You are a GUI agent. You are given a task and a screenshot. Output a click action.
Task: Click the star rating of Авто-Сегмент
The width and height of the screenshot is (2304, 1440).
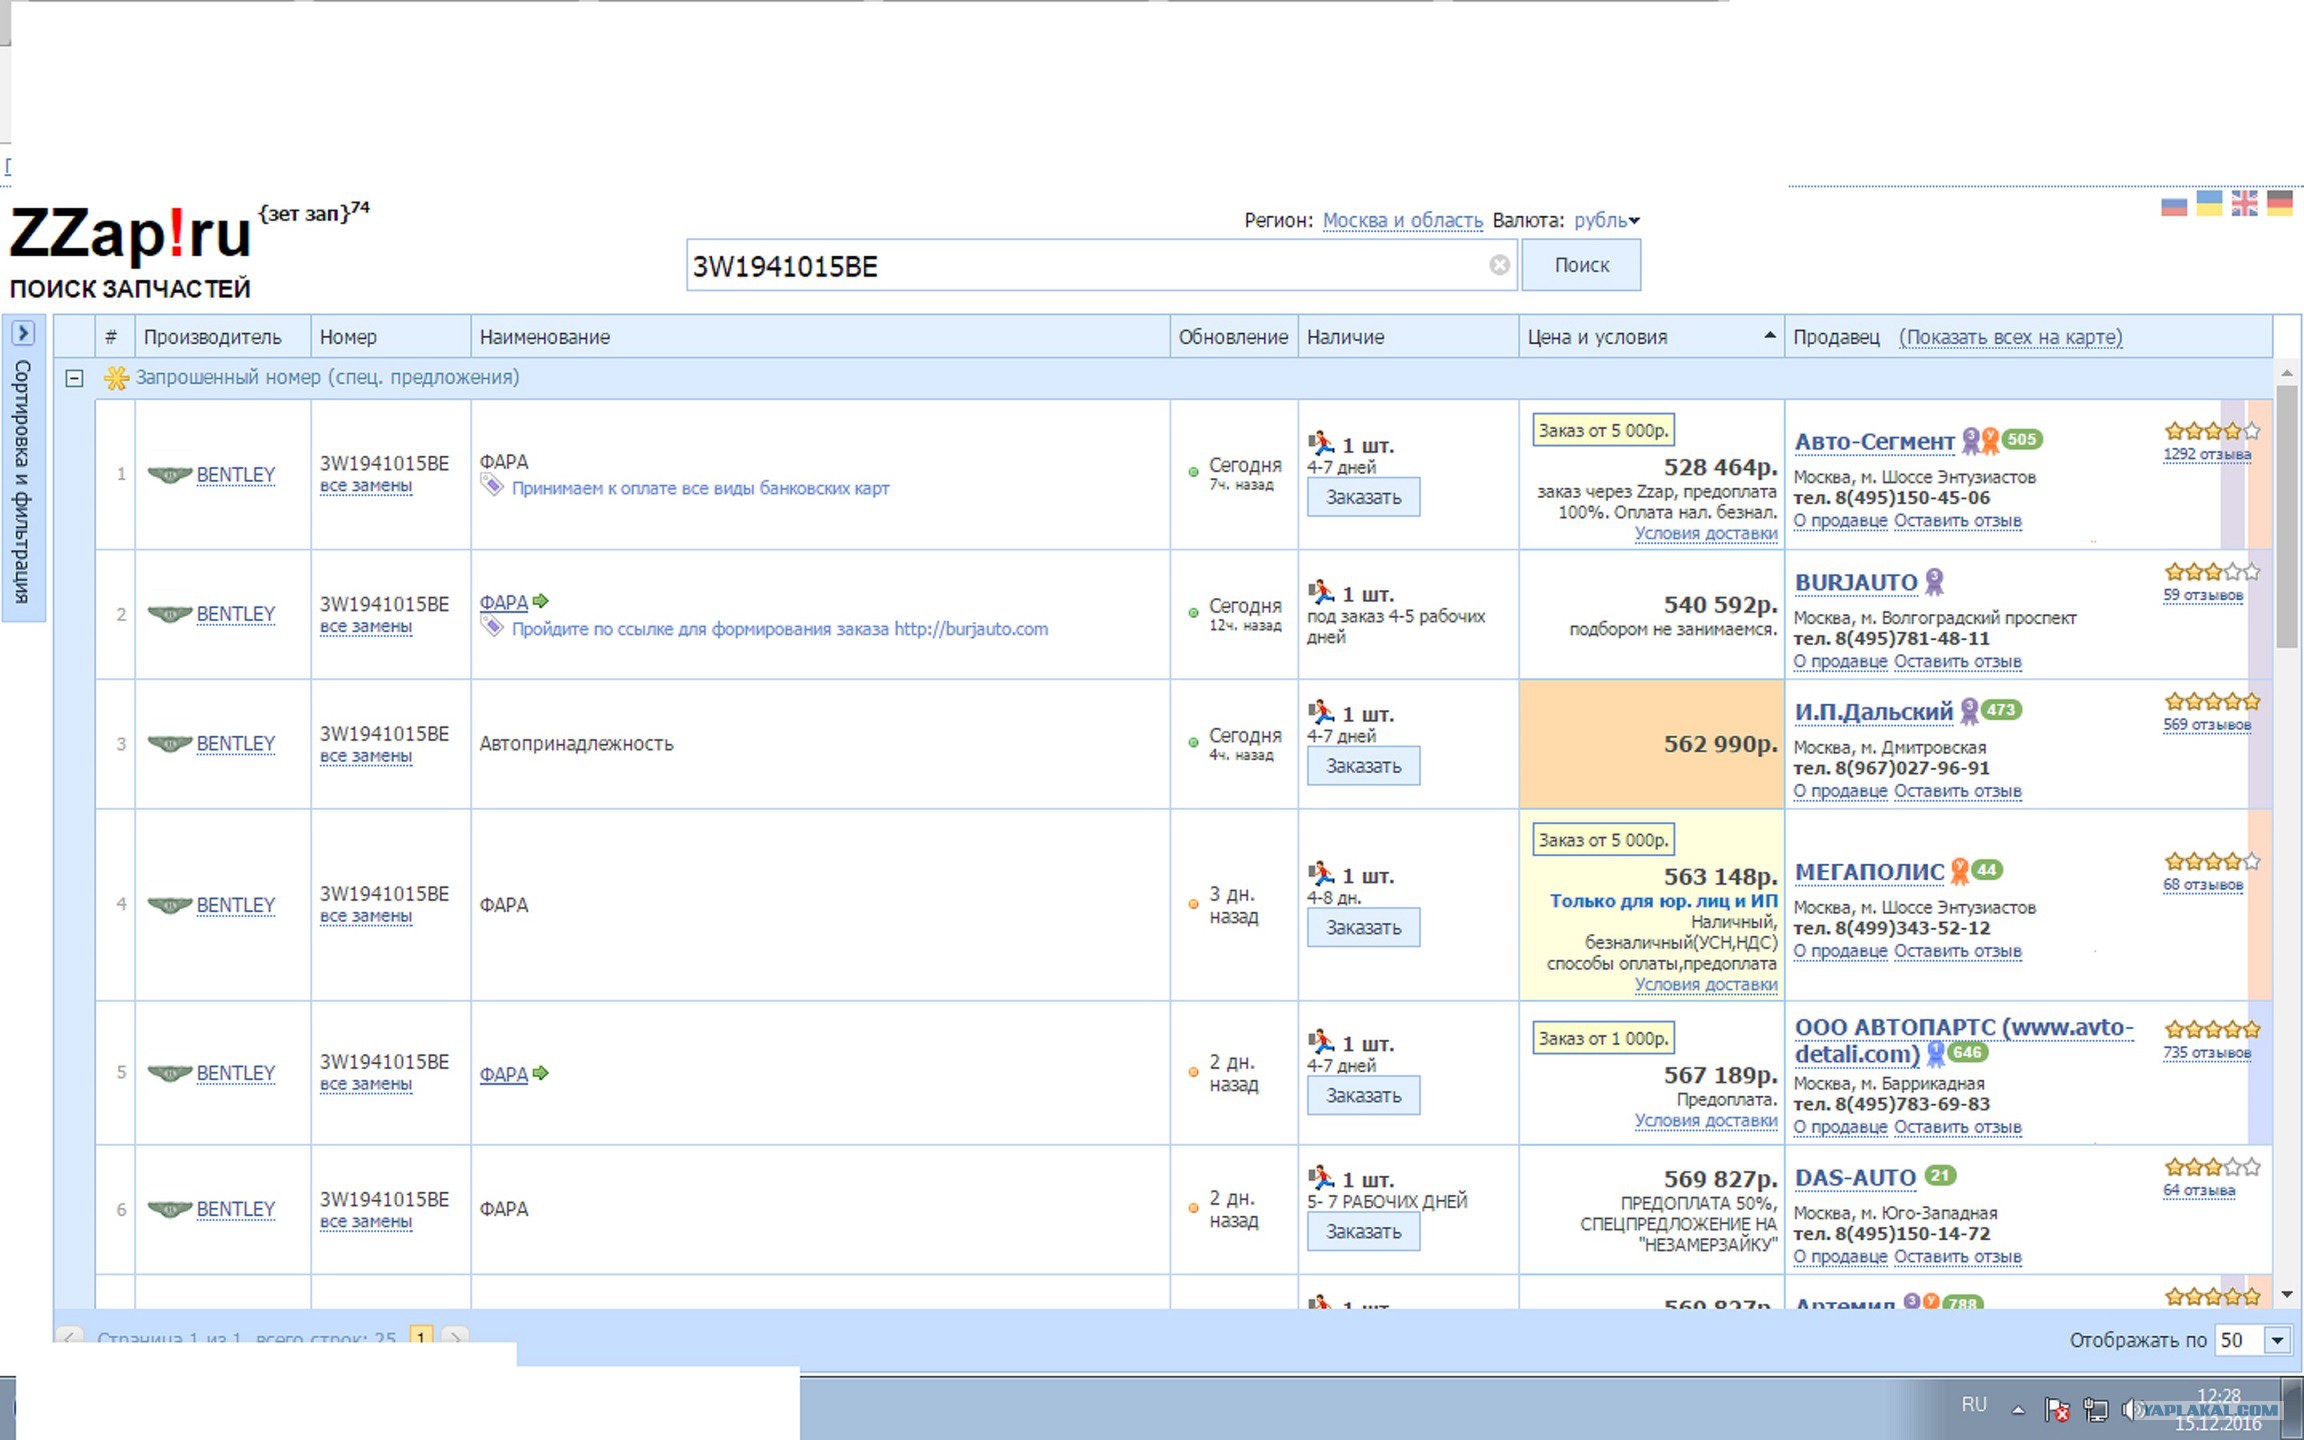[x=2212, y=431]
